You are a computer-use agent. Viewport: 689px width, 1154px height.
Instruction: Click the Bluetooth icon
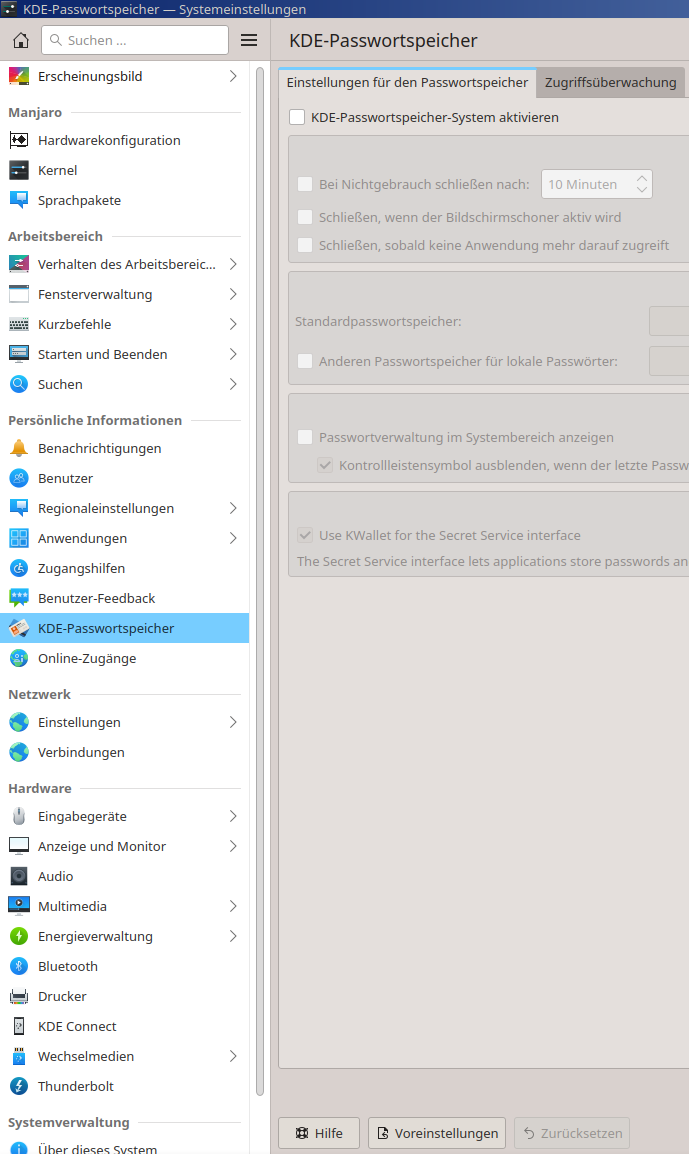[19, 966]
